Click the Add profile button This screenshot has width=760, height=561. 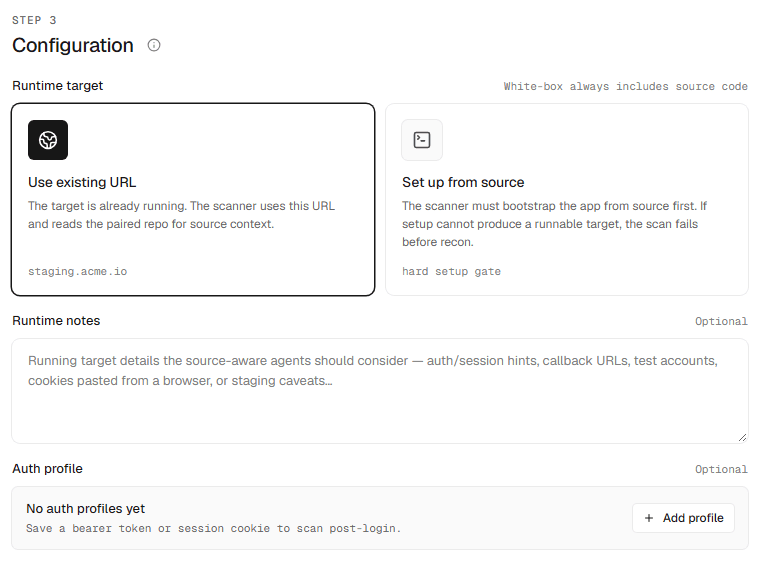point(683,518)
